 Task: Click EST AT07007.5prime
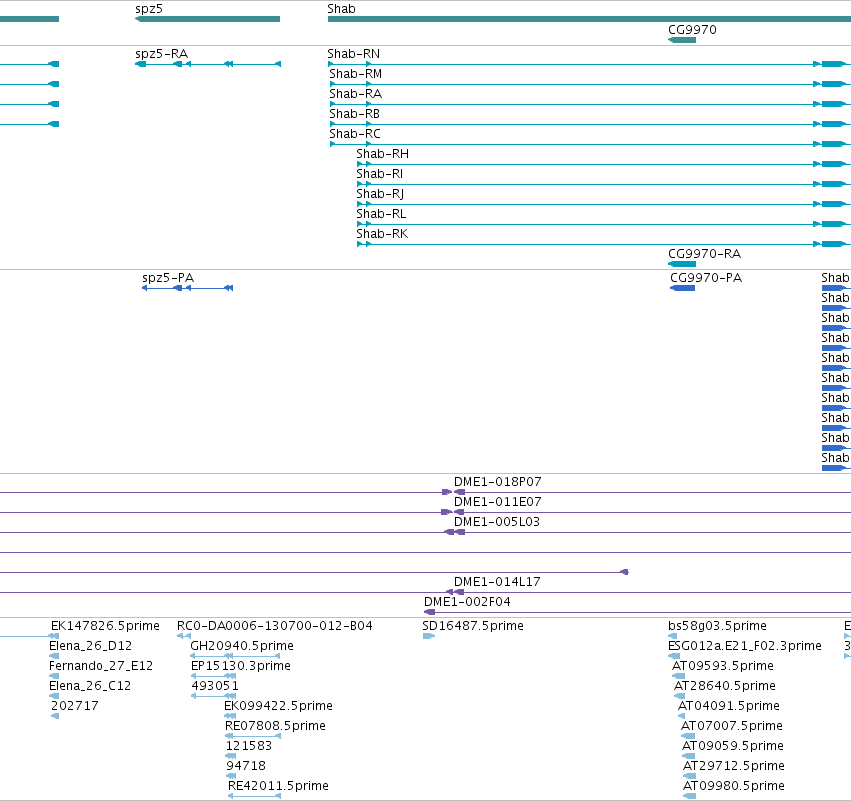coord(732,726)
